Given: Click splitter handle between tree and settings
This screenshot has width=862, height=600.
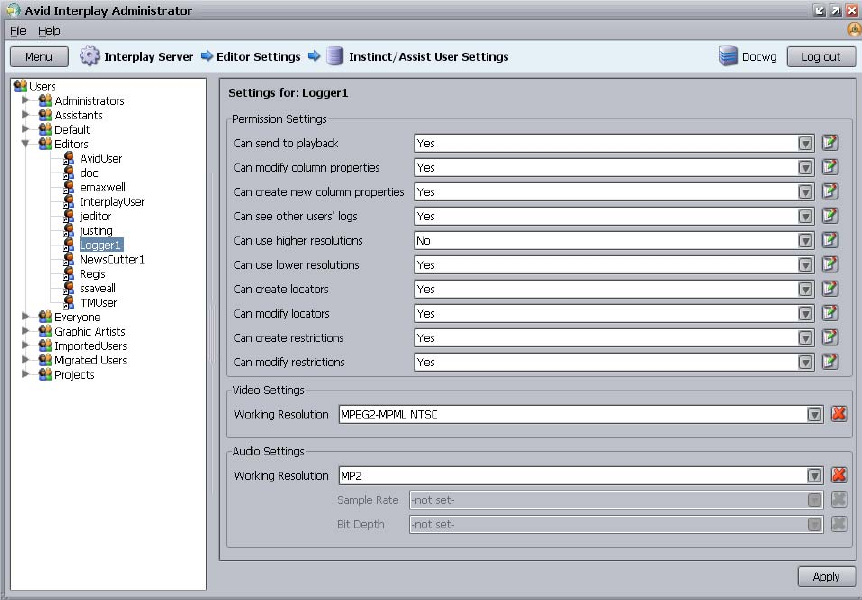Looking at the screenshot, I should click(x=212, y=334).
